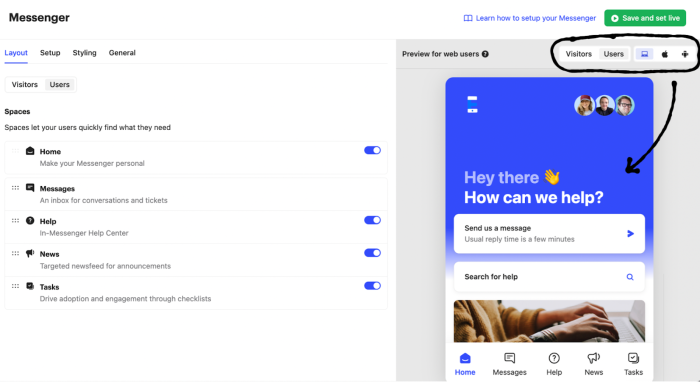This screenshot has width=700, height=383.
Task: Grab the drag handle of the Tasks row
Action: point(15,286)
